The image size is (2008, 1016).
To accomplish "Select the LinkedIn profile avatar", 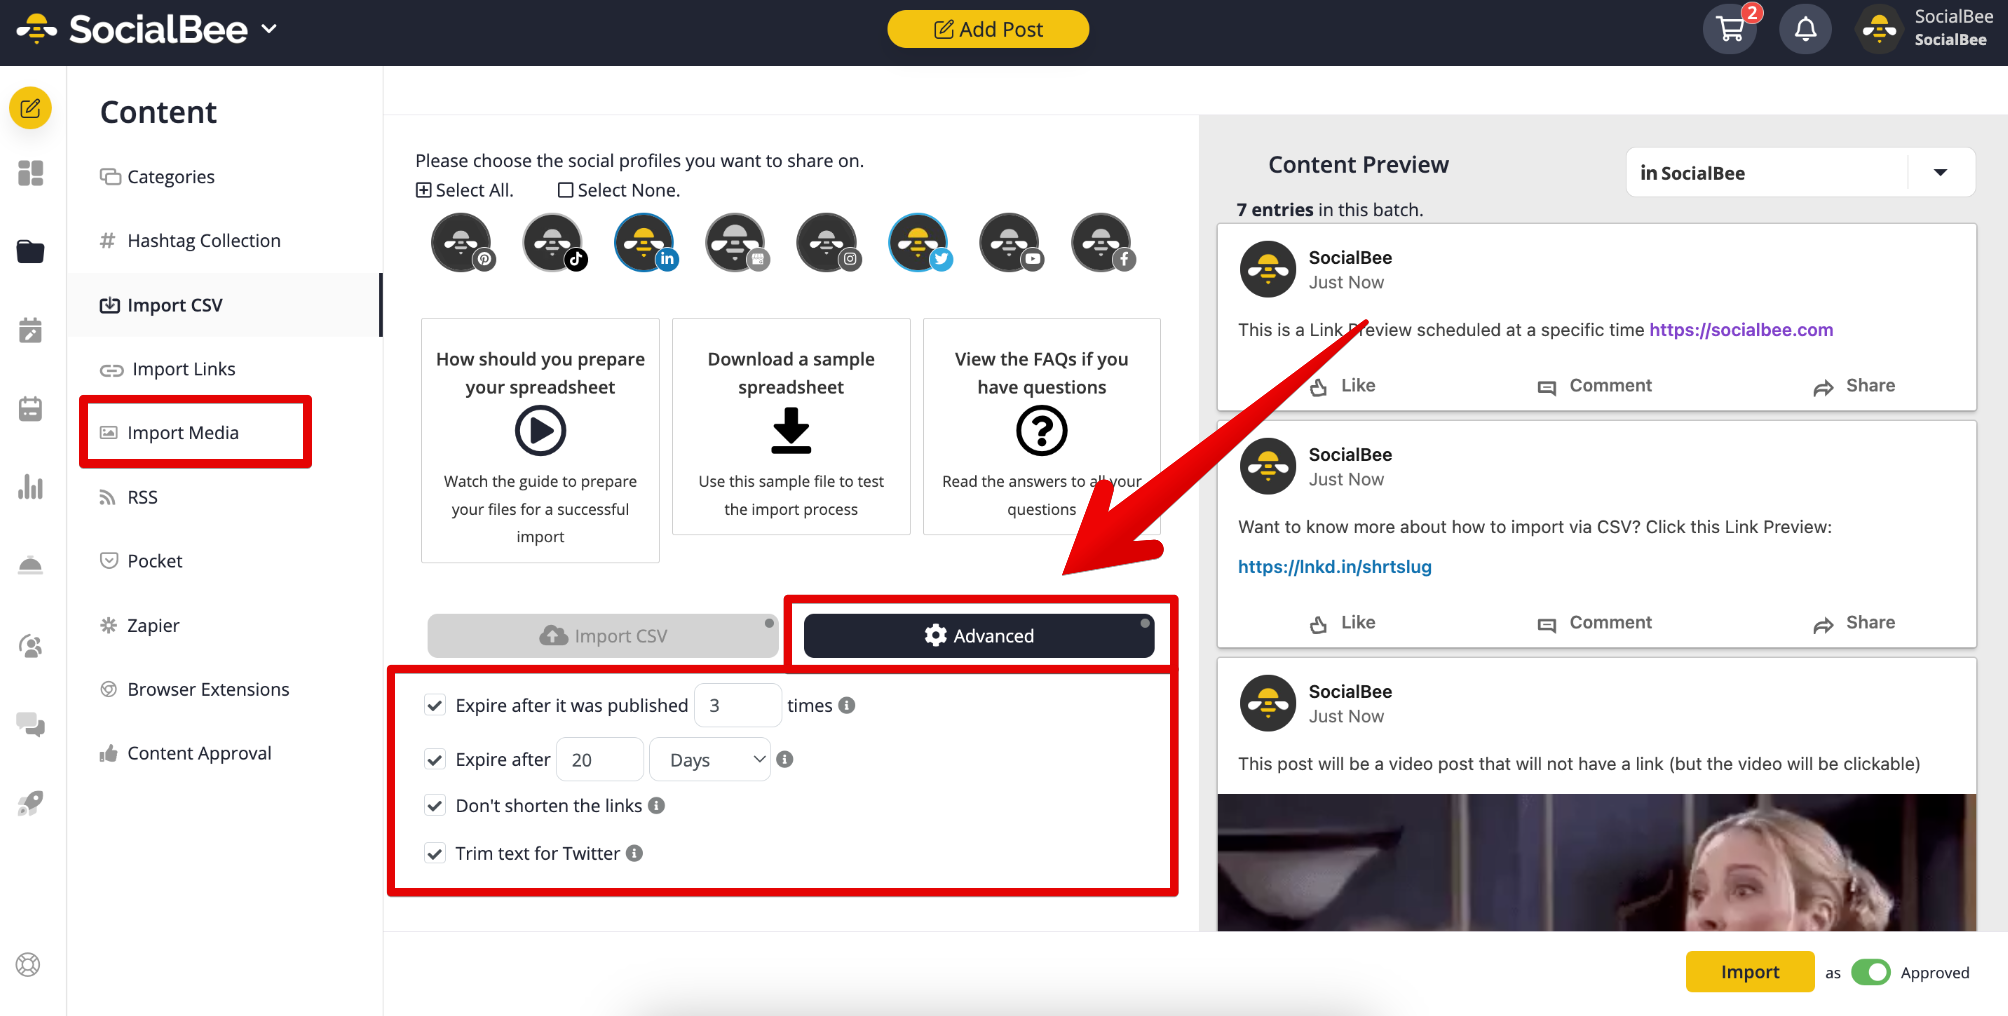I will pyautogui.click(x=644, y=243).
